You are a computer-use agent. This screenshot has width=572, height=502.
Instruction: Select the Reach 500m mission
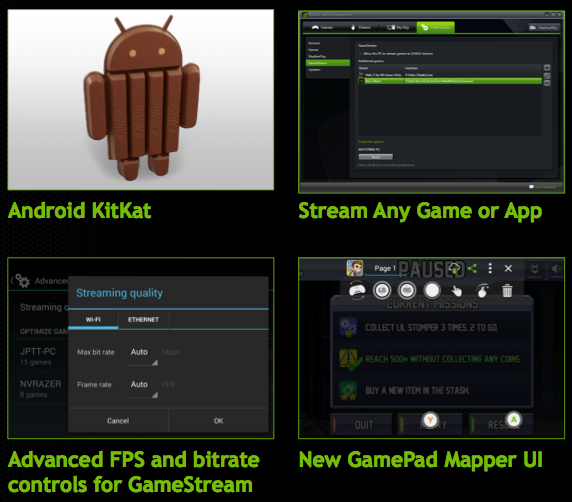point(432,359)
